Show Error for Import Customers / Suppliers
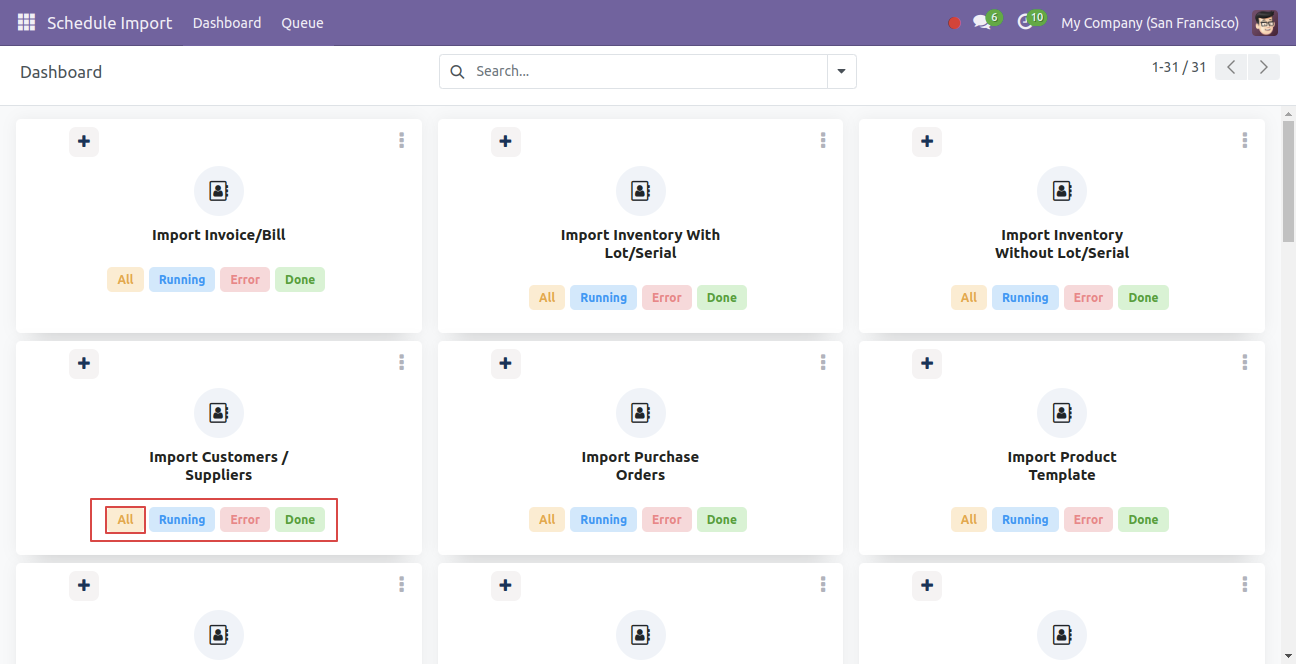1296x664 pixels. [245, 520]
